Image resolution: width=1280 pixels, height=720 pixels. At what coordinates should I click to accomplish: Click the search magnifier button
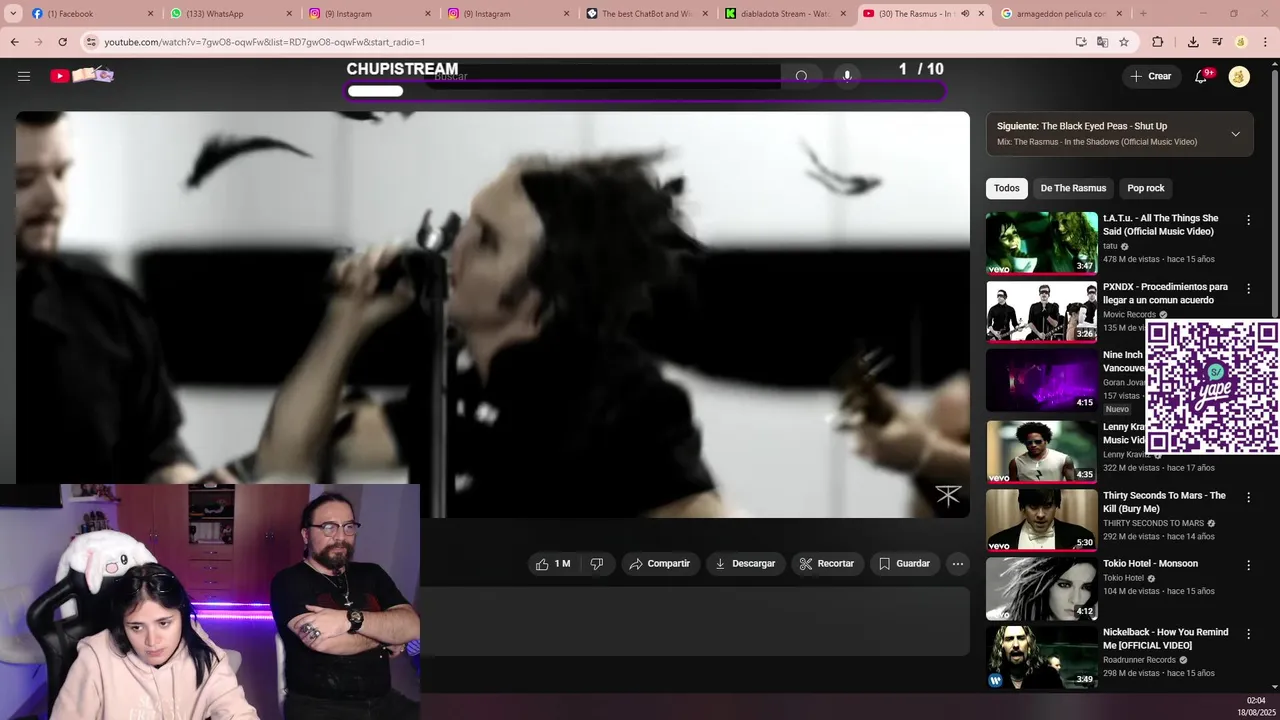point(801,76)
